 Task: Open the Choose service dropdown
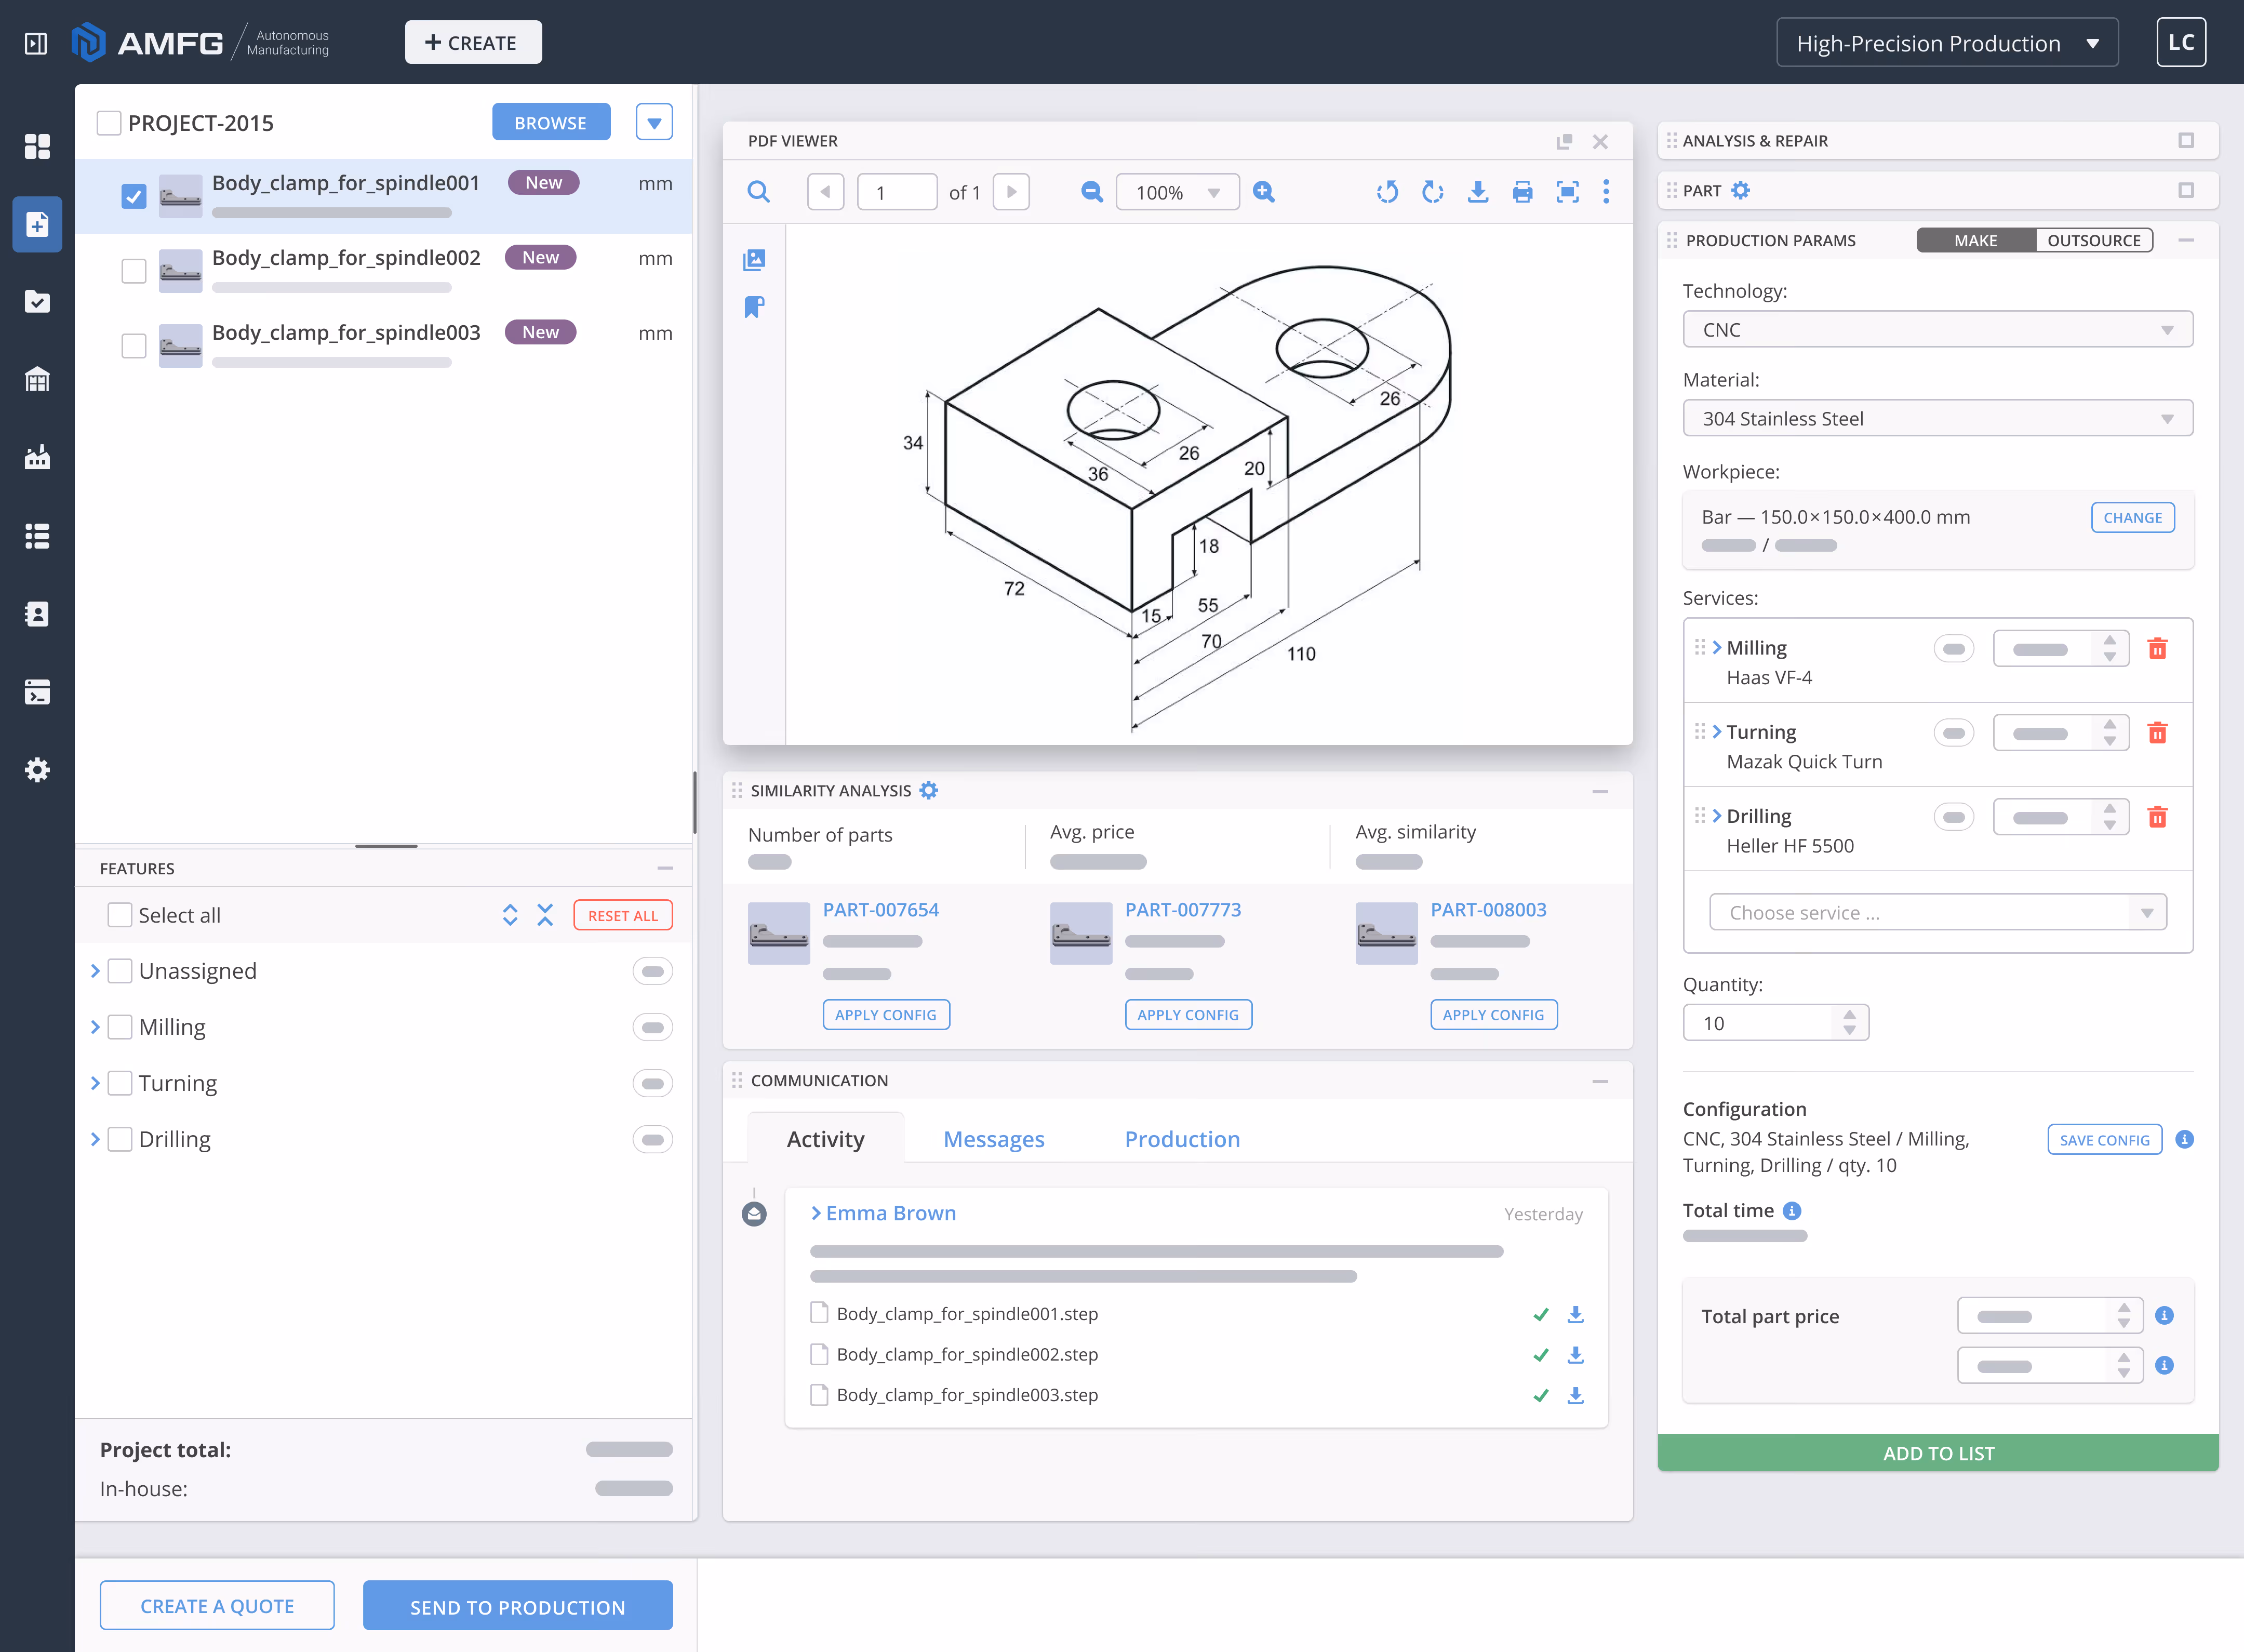point(1937,912)
